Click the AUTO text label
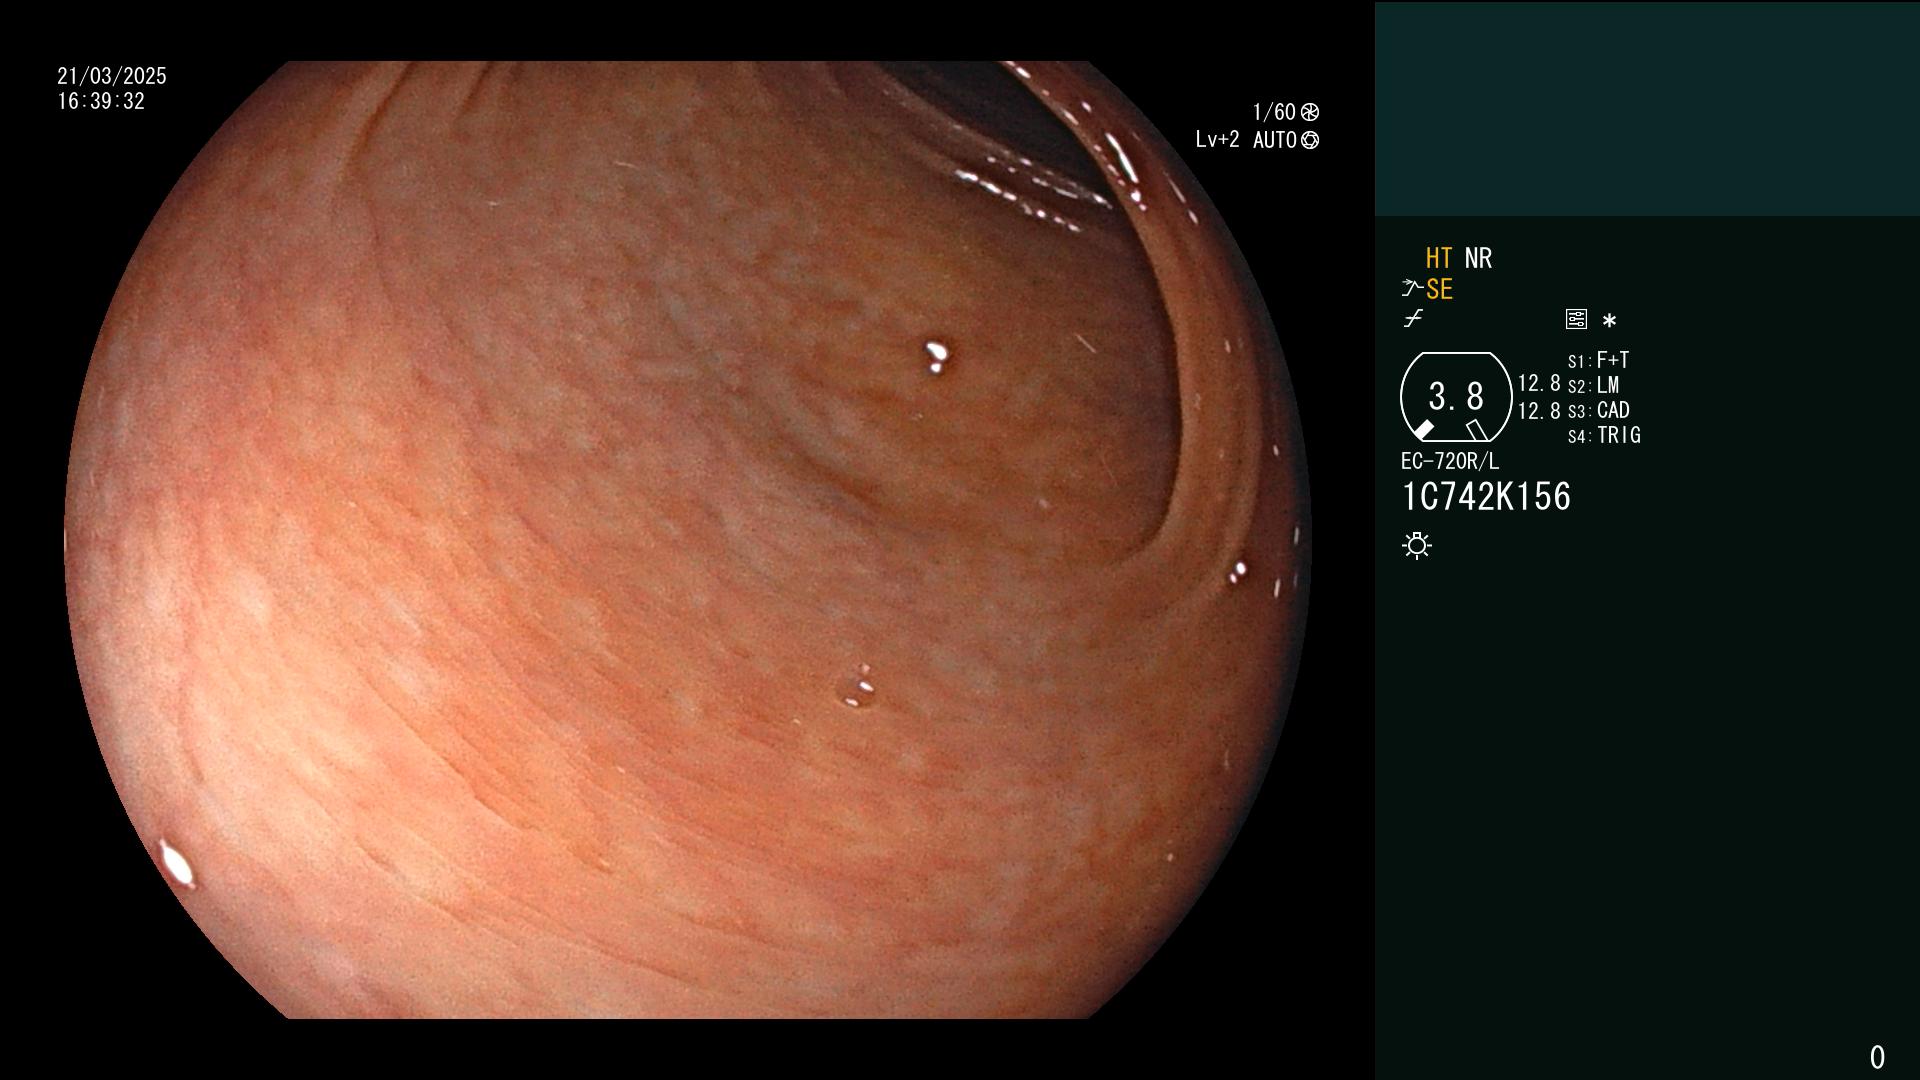 (1275, 140)
